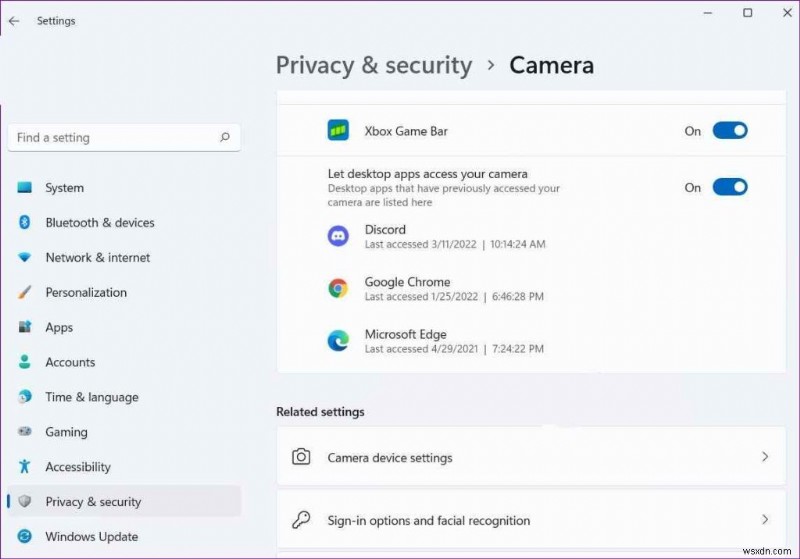The height and width of the screenshot is (559, 800).
Task: Click the Personalization paintbrush icon
Action: (24, 292)
